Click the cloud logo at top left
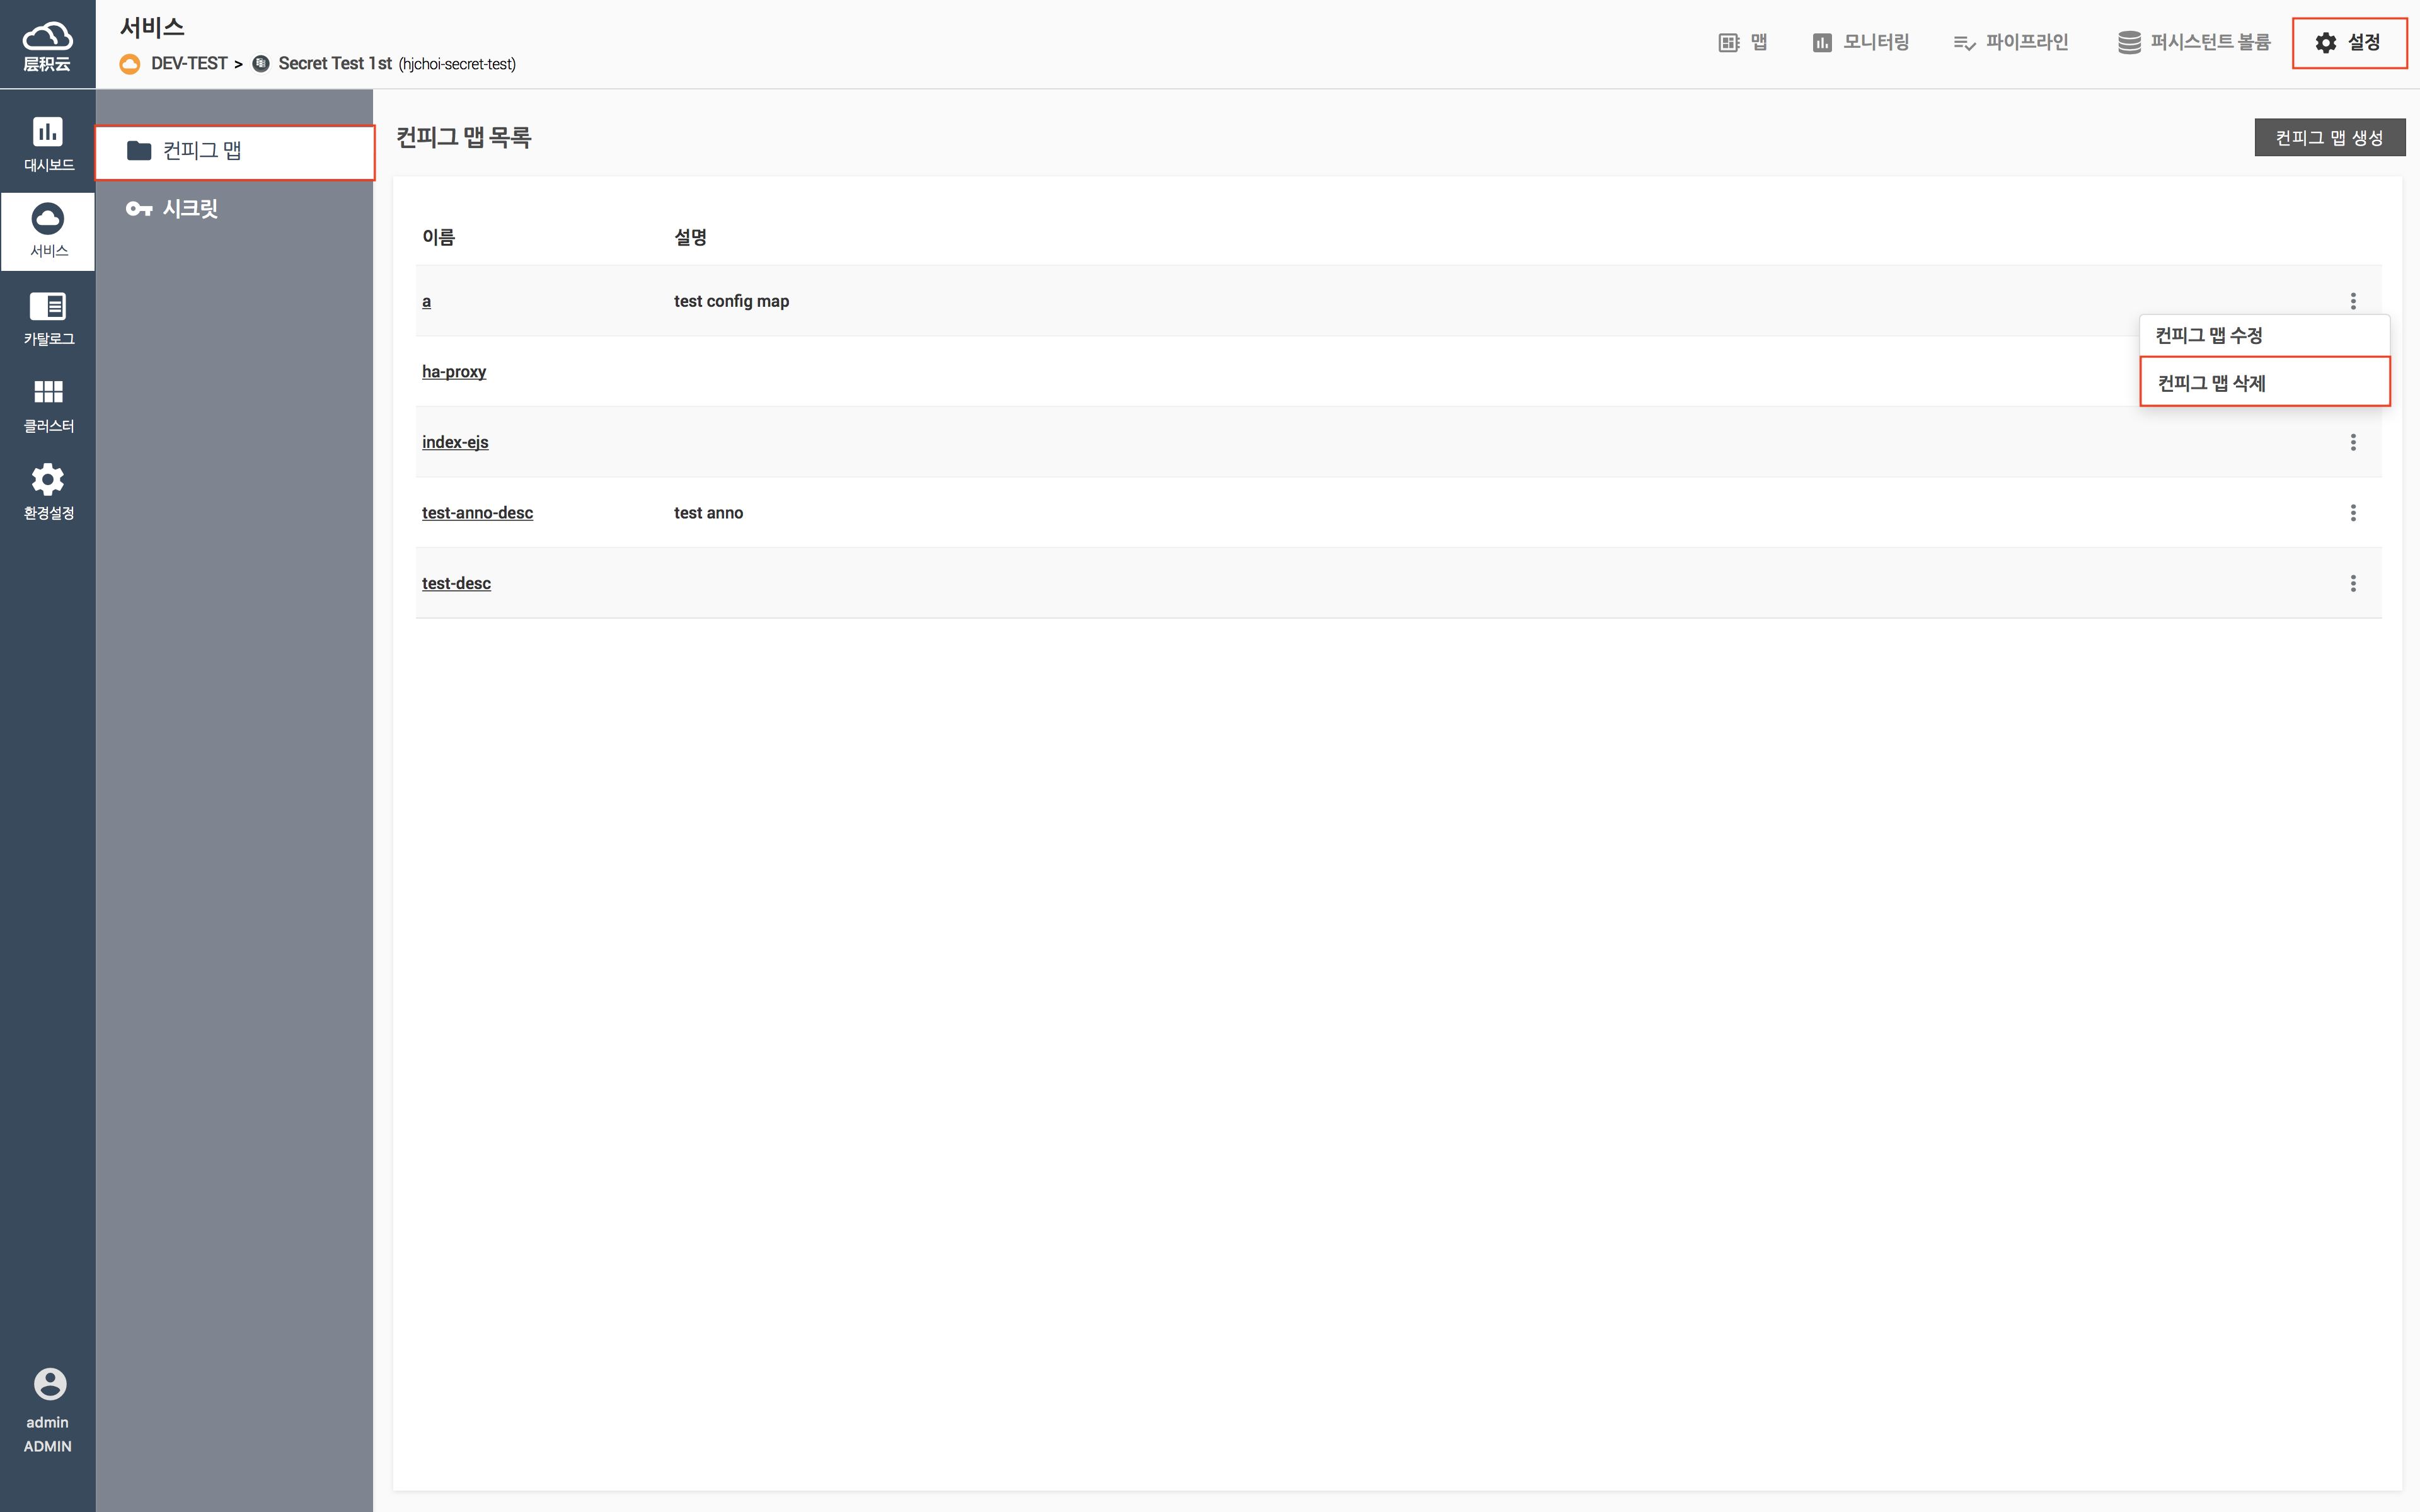The width and height of the screenshot is (2420, 1512). (47, 45)
